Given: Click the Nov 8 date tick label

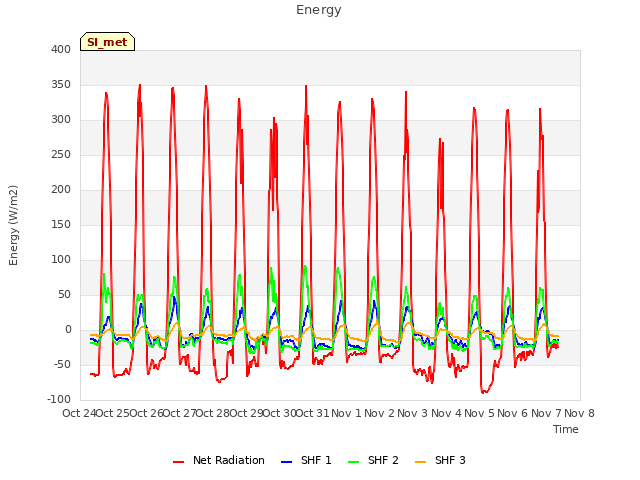Looking at the screenshot, I should 579,413.
